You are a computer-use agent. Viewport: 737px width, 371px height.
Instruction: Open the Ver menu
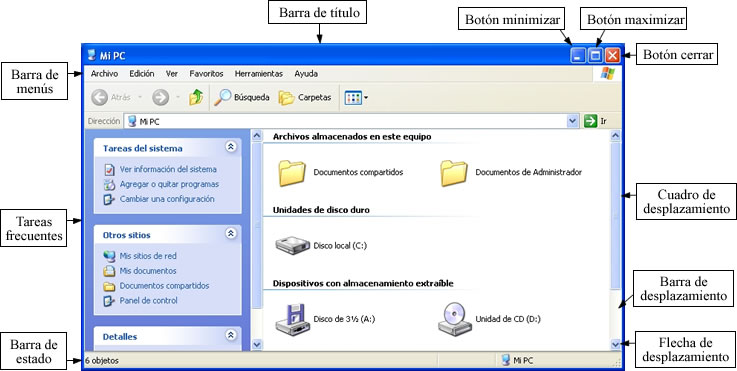172,74
